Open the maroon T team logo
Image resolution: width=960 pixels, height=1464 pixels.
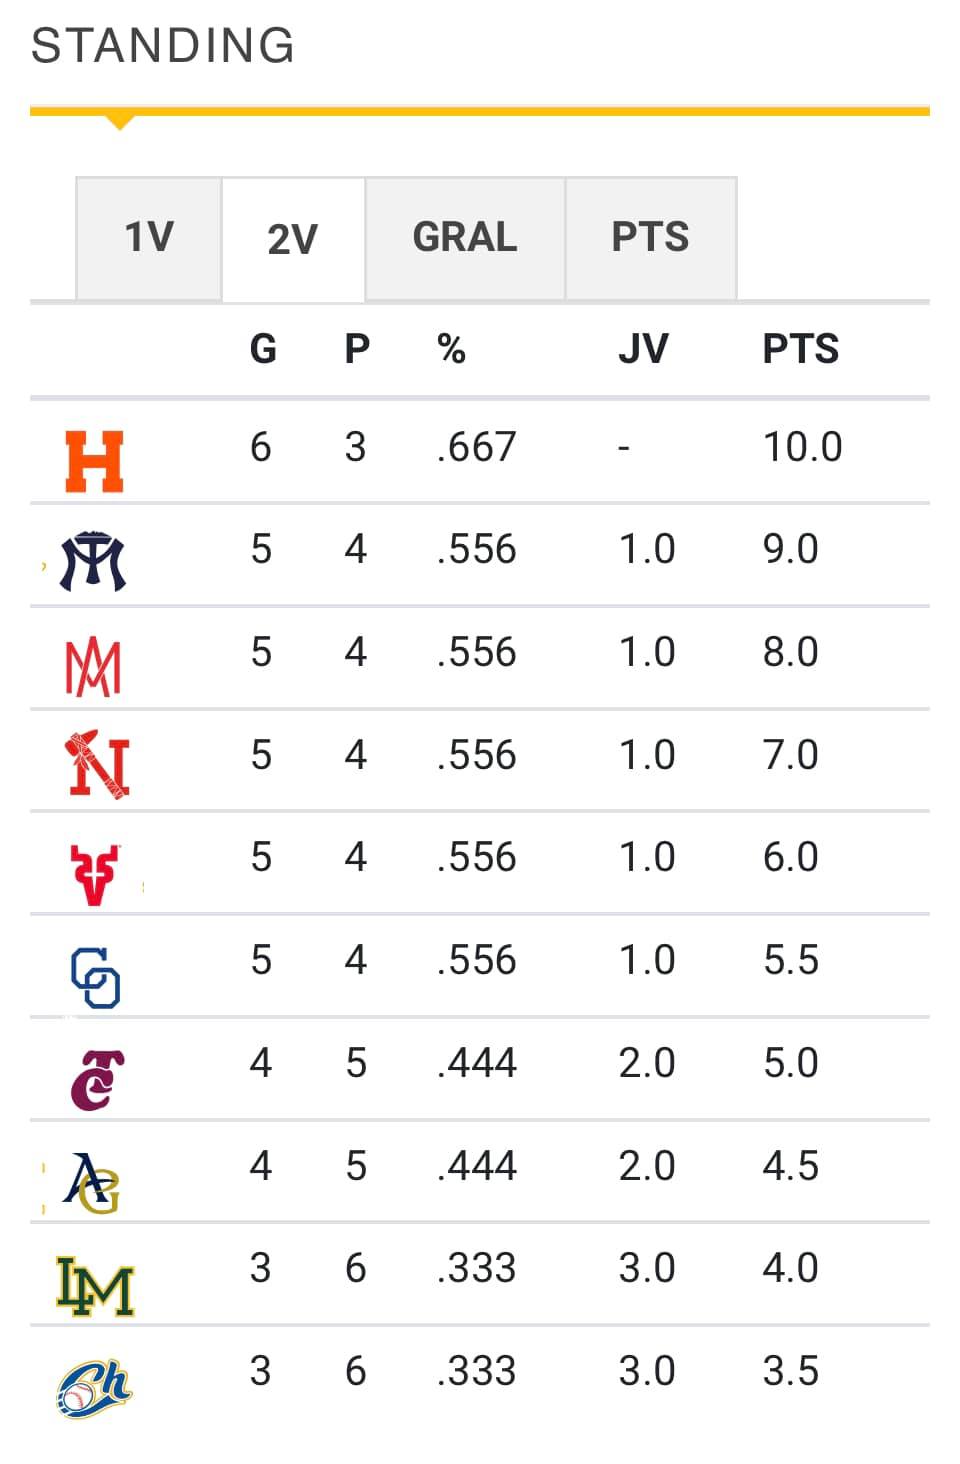coord(97,1080)
